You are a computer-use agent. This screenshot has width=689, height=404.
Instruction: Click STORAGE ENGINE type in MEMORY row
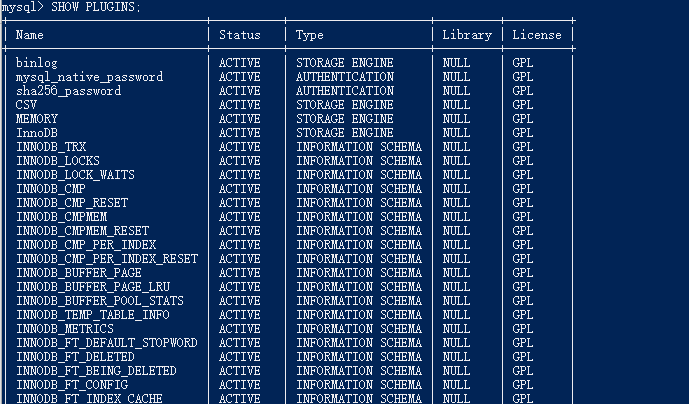344,119
